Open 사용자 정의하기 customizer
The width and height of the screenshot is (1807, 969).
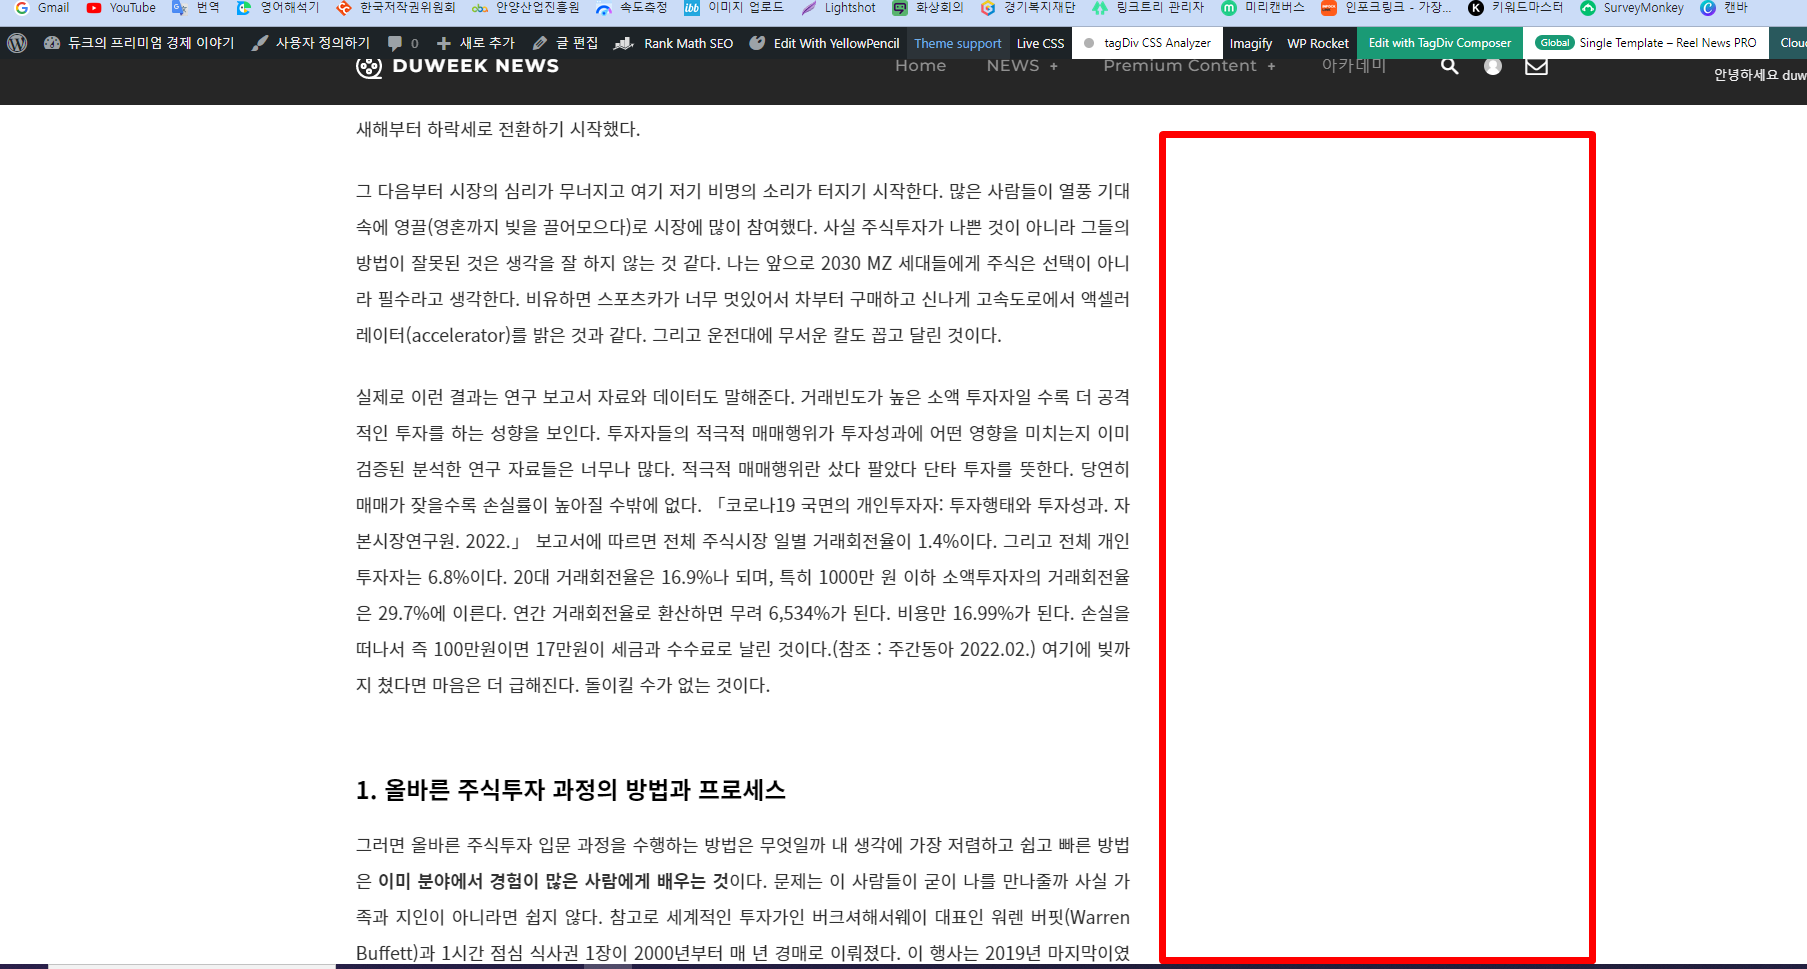tap(311, 43)
